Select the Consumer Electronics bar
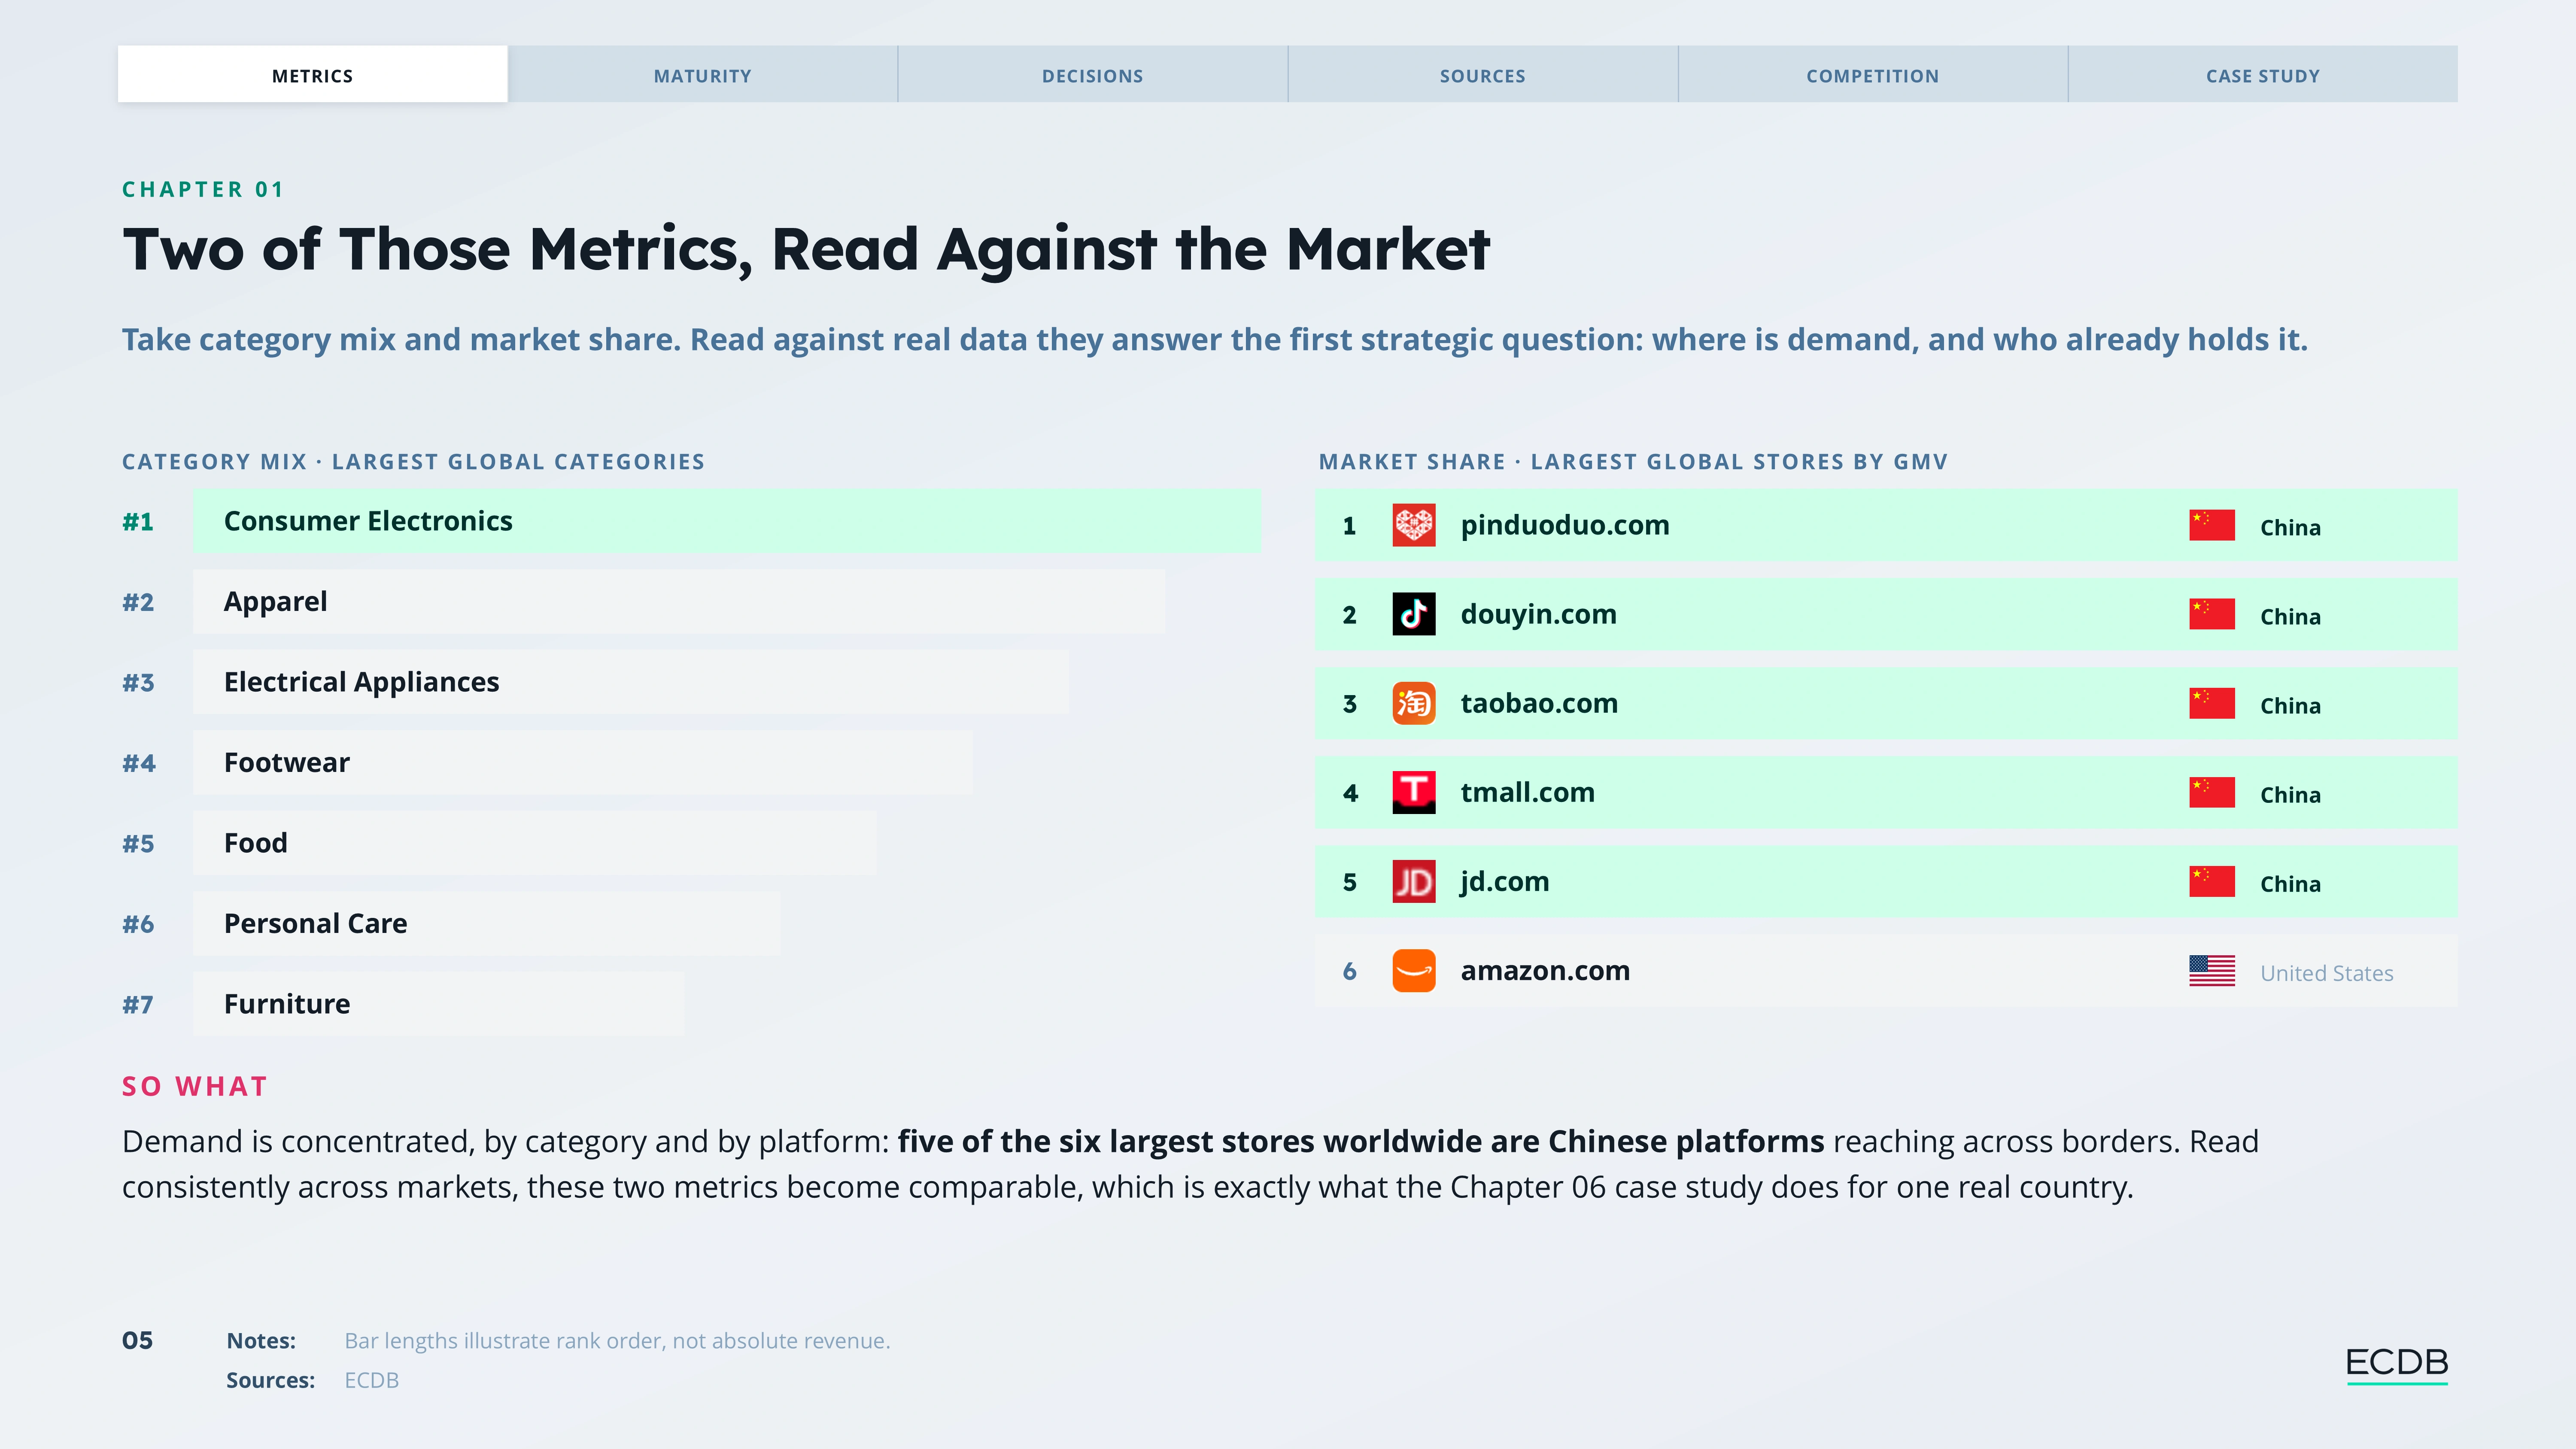Image resolution: width=2576 pixels, height=1449 pixels. click(727, 521)
